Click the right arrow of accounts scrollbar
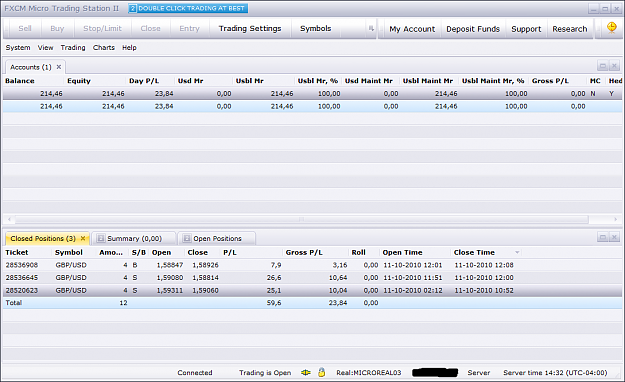This screenshot has width=625, height=382. pyautogui.click(x=615, y=219)
